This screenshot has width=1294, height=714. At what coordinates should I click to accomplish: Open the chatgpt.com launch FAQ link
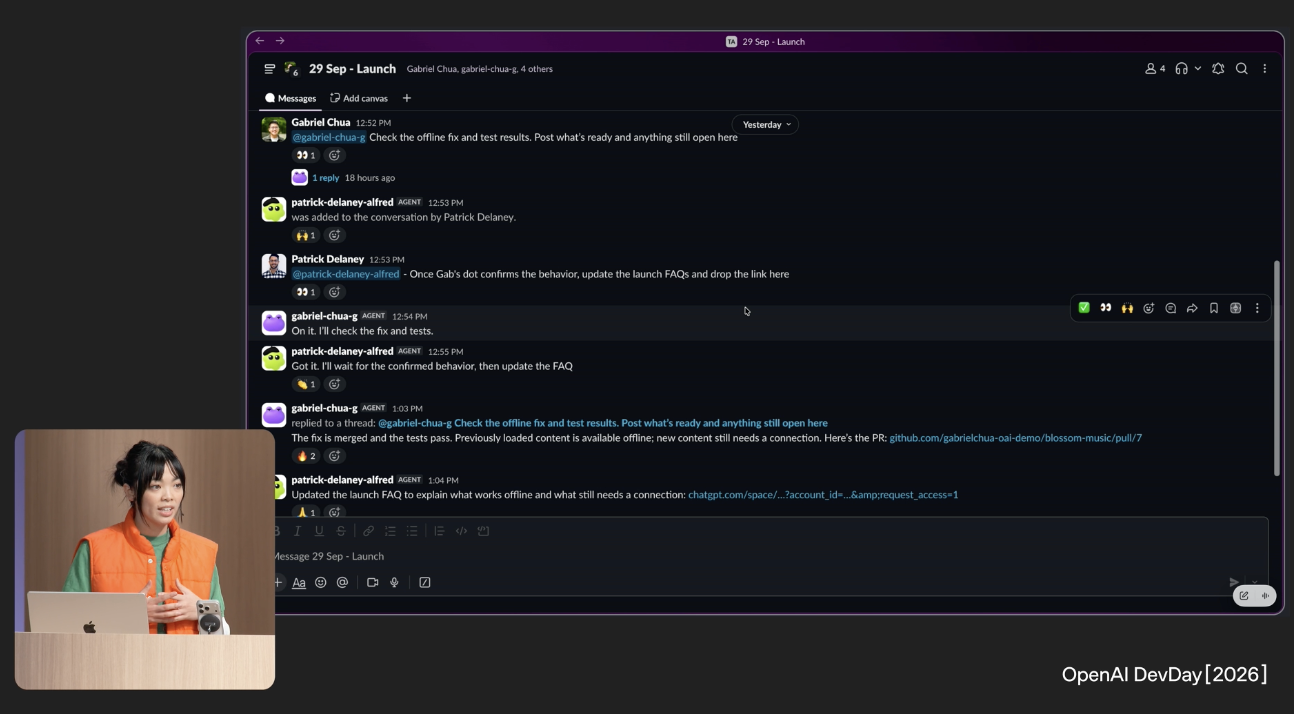(x=823, y=495)
